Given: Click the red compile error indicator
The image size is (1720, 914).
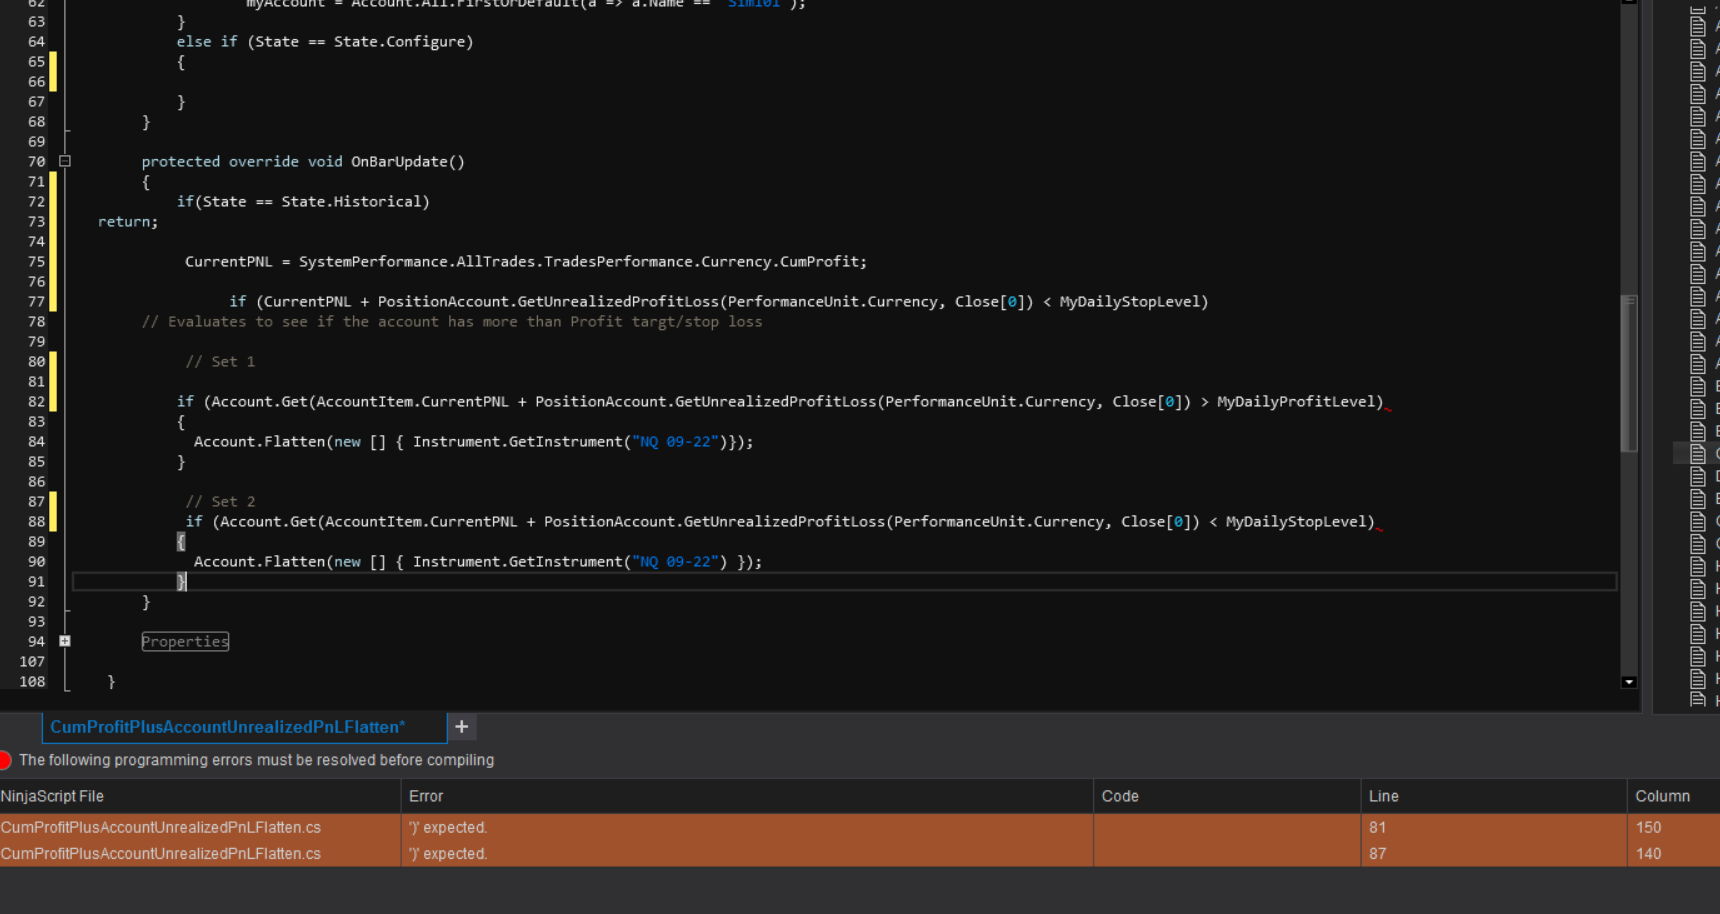Looking at the screenshot, I should pos(5,760).
